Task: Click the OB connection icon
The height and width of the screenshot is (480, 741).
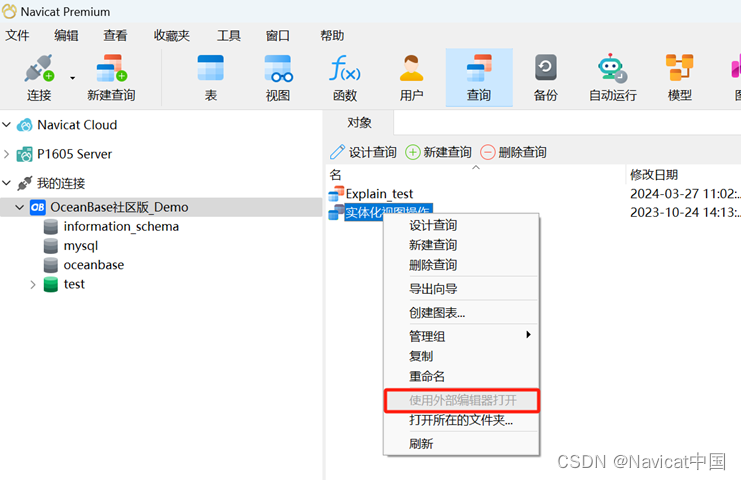Action: coord(38,207)
